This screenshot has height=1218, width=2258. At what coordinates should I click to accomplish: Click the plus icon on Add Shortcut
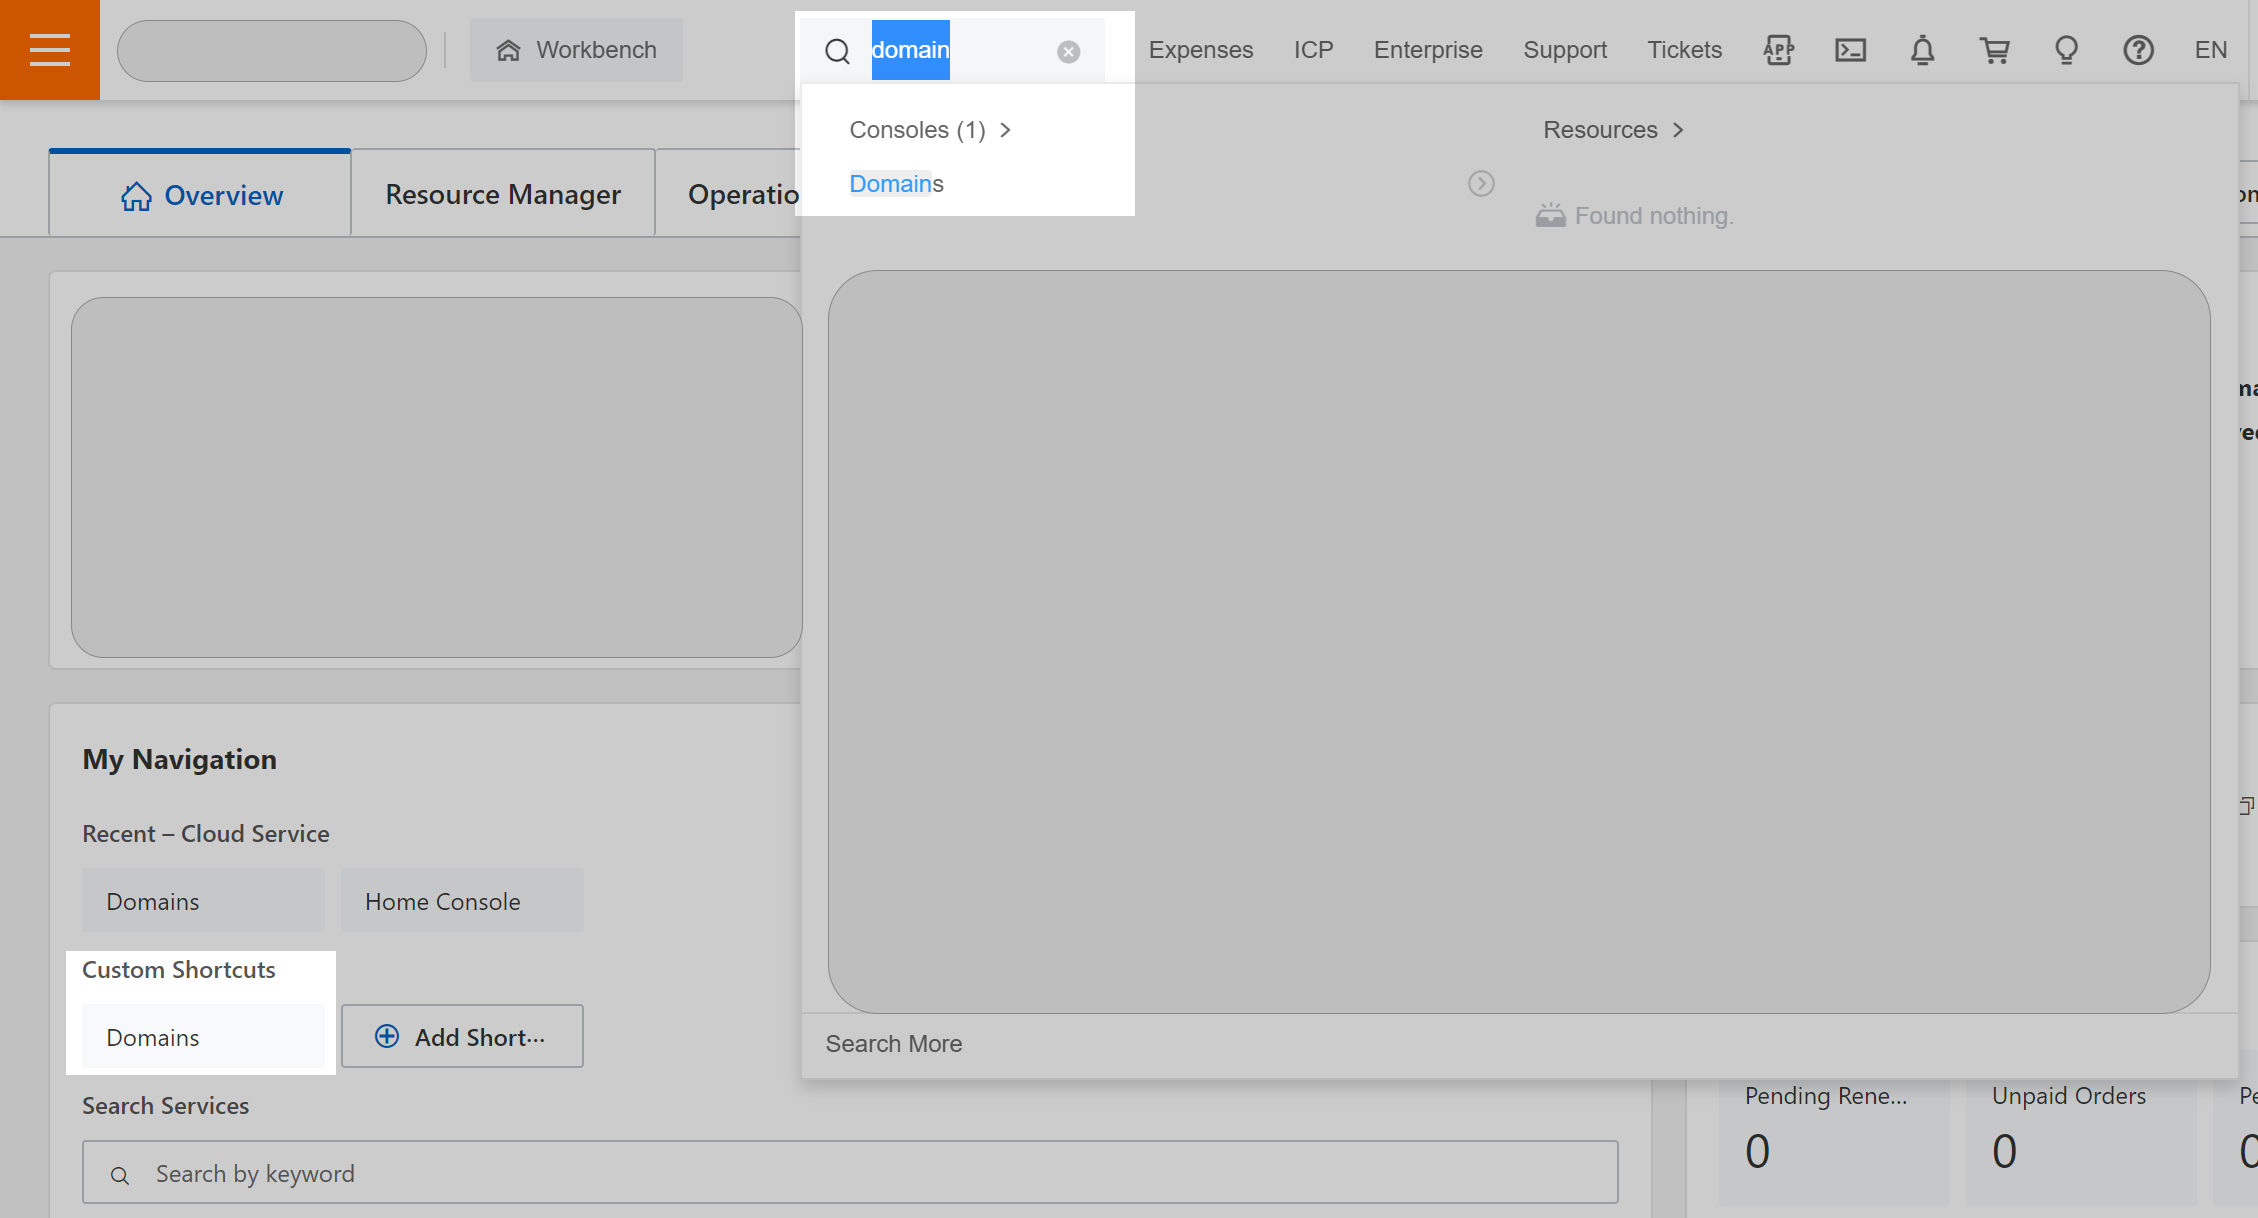pos(385,1036)
